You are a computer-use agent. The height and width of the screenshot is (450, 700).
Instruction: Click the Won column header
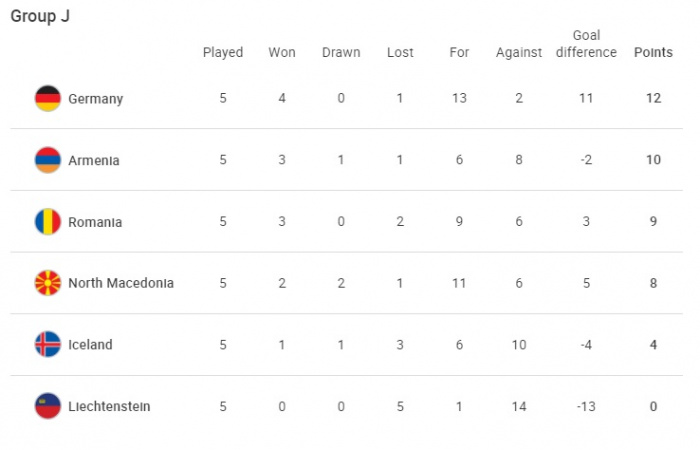(x=282, y=52)
